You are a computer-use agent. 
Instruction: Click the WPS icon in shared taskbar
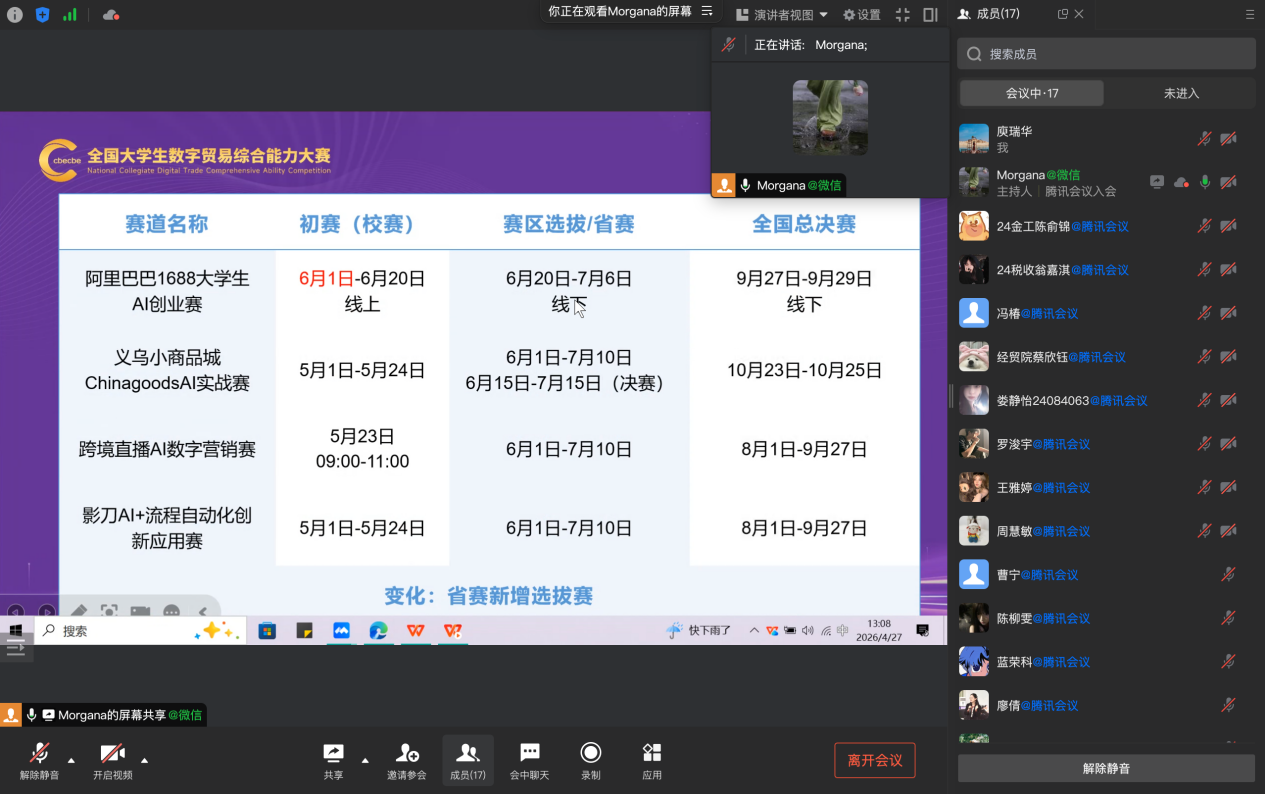pos(415,631)
